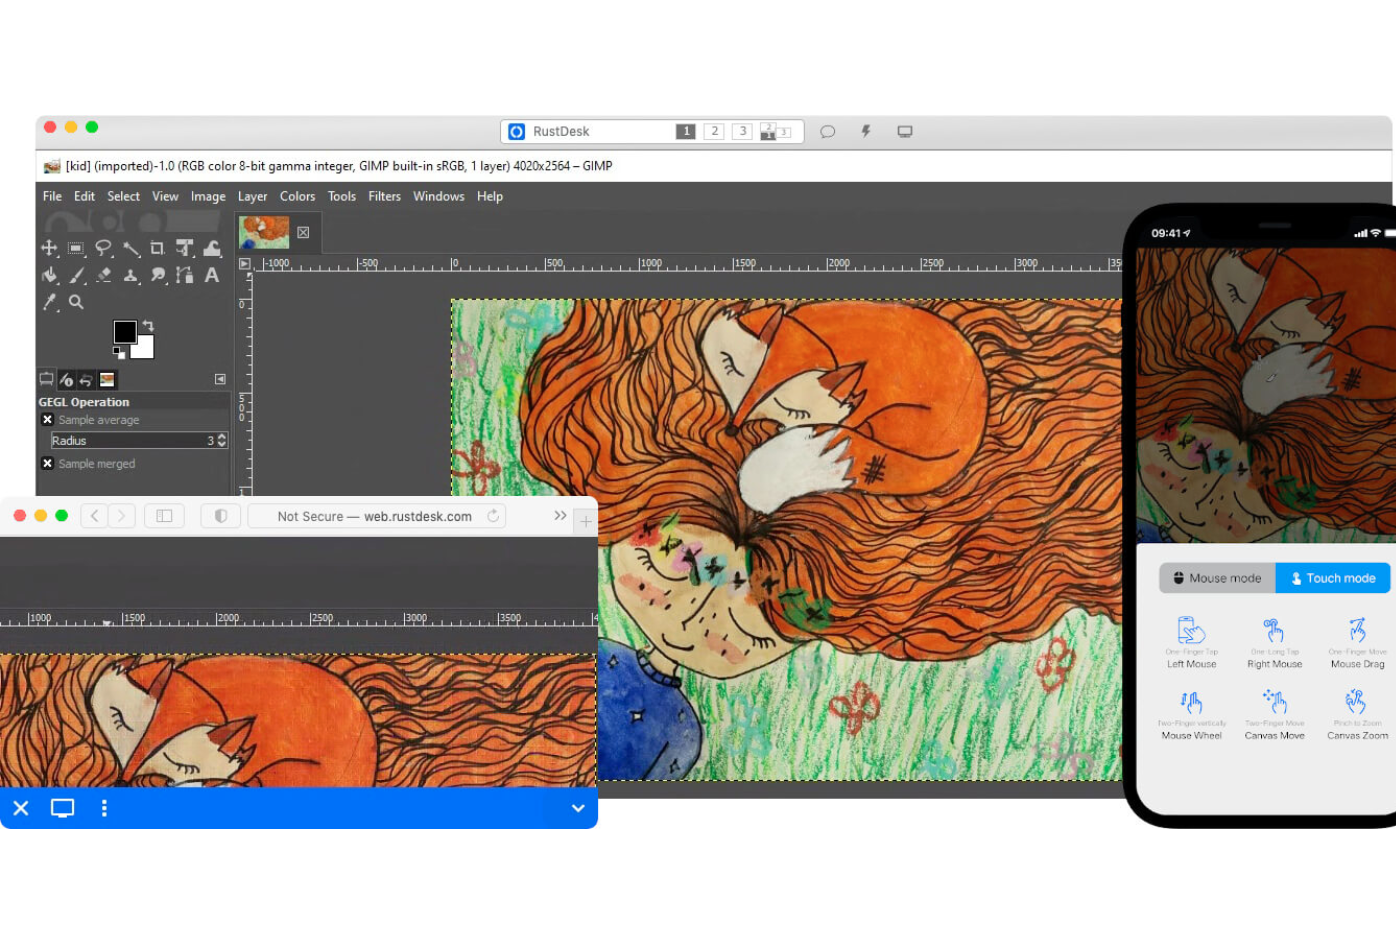
Task: Click Safari privacy shield icon
Action: click(x=221, y=516)
